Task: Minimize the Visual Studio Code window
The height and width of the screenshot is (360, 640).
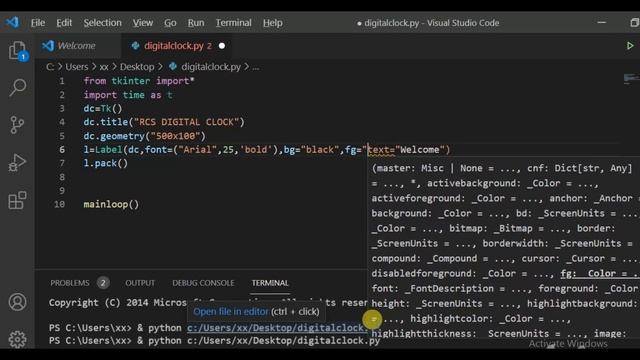Action: point(602,23)
